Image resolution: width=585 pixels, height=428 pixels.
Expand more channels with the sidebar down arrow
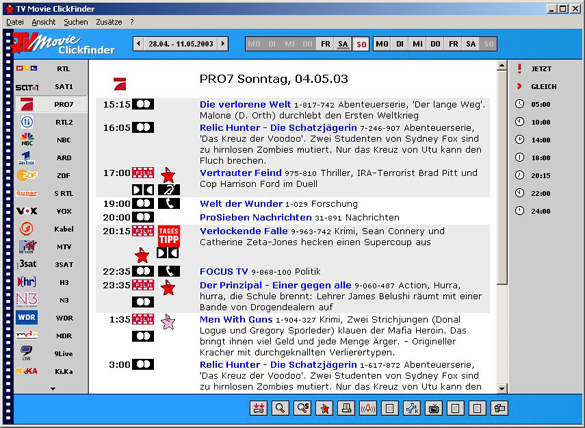[x=53, y=388]
